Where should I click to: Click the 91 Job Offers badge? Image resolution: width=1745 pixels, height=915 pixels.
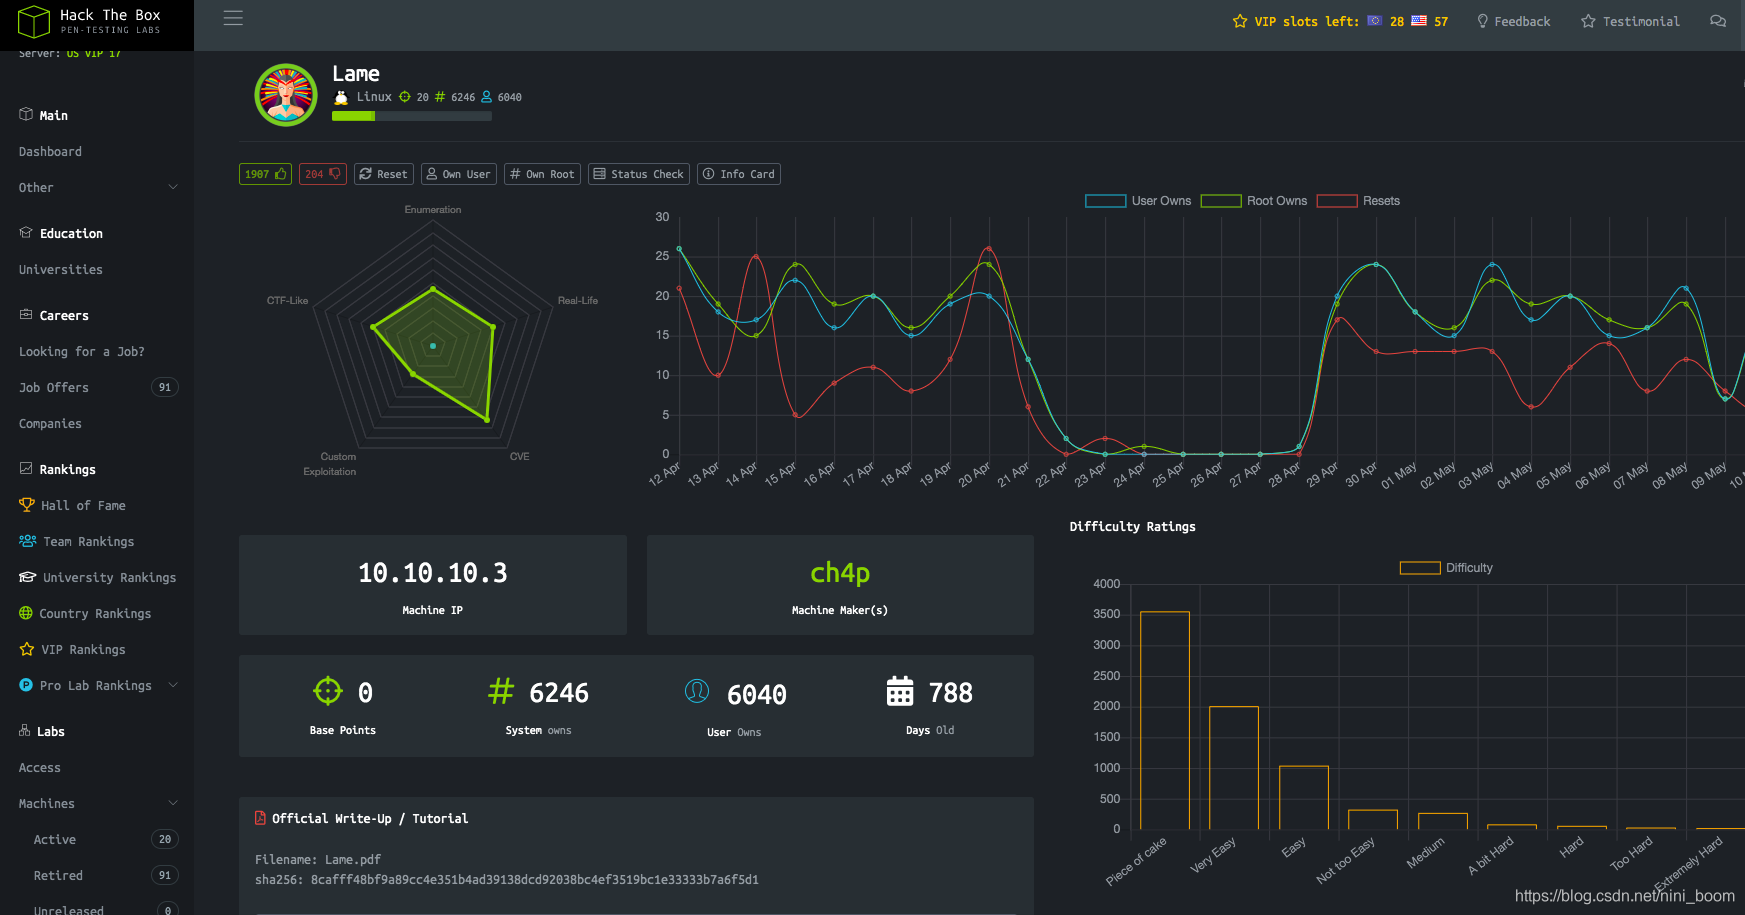pyautogui.click(x=165, y=388)
